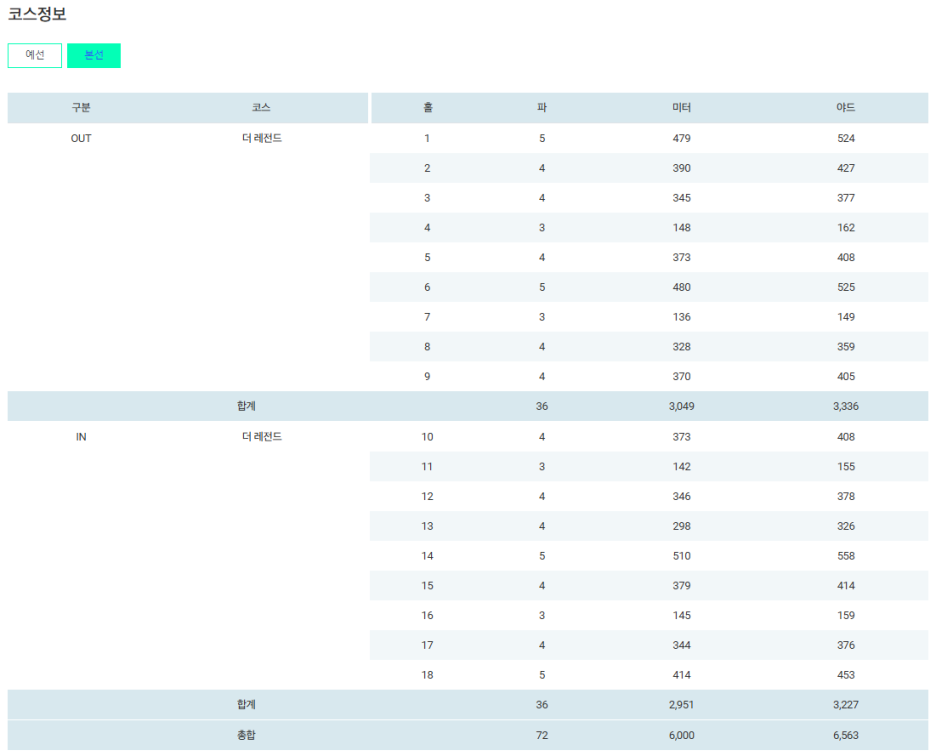Image resolution: width=936 pixels, height=756 pixels.
Task: Click yard value 525
Action: click(846, 287)
